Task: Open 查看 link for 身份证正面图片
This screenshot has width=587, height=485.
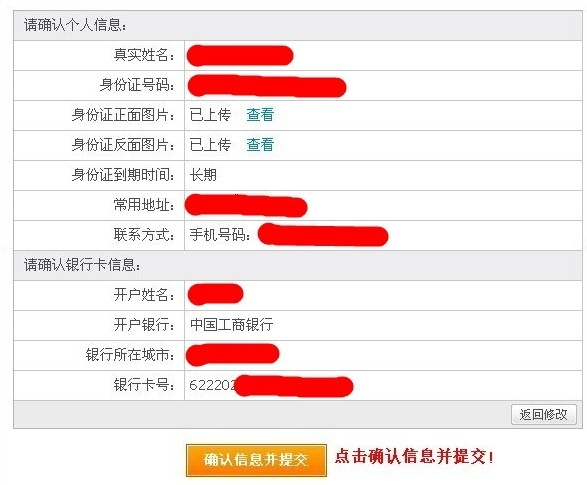Action: pyautogui.click(x=260, y=115)
